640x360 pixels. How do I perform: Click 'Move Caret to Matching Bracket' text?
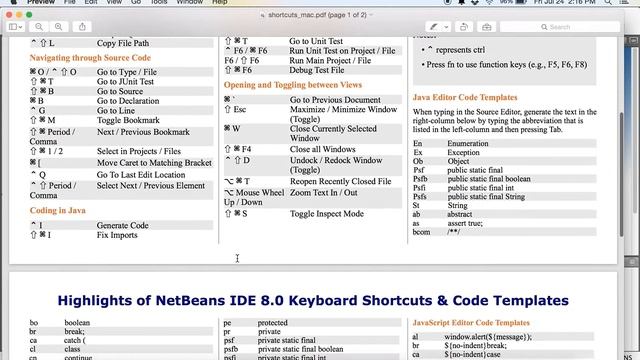pos(154,163)
